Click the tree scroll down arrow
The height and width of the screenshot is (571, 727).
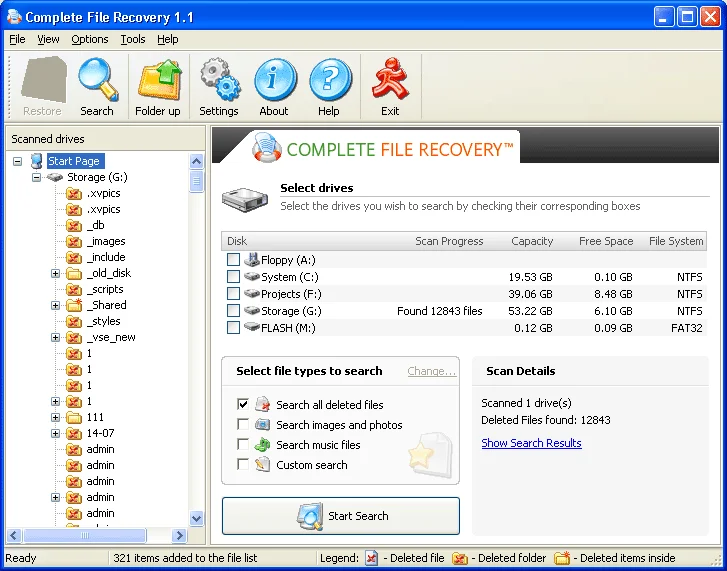coord(197,518)
